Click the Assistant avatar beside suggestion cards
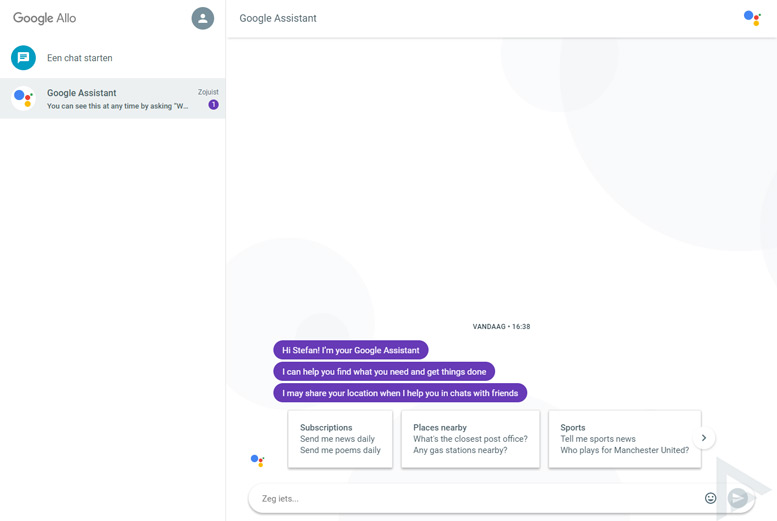 pos(257,461)
